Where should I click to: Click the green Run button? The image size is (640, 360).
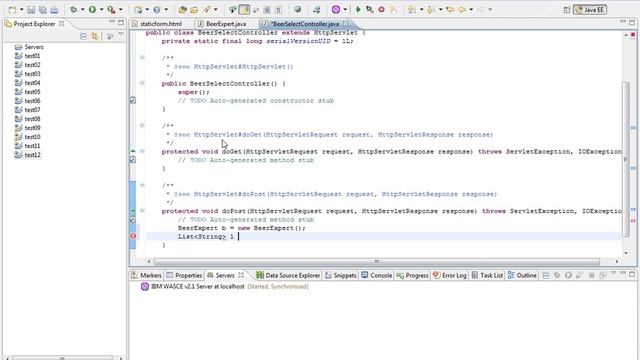(x=93, y=10)
